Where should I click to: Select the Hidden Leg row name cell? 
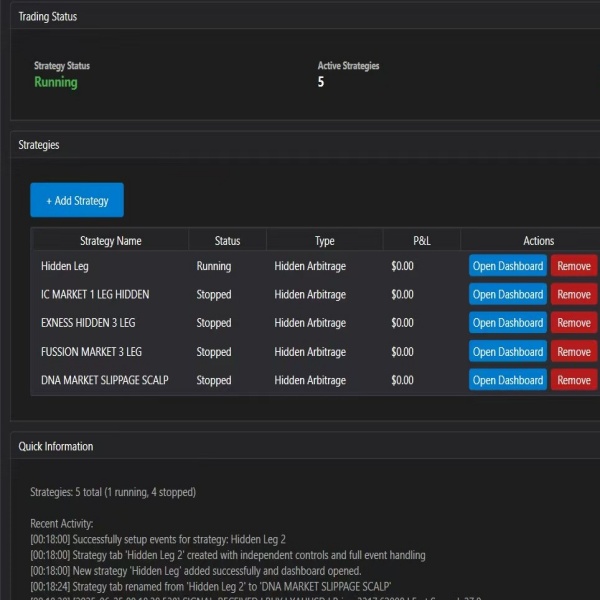click(x=64, y=266)
